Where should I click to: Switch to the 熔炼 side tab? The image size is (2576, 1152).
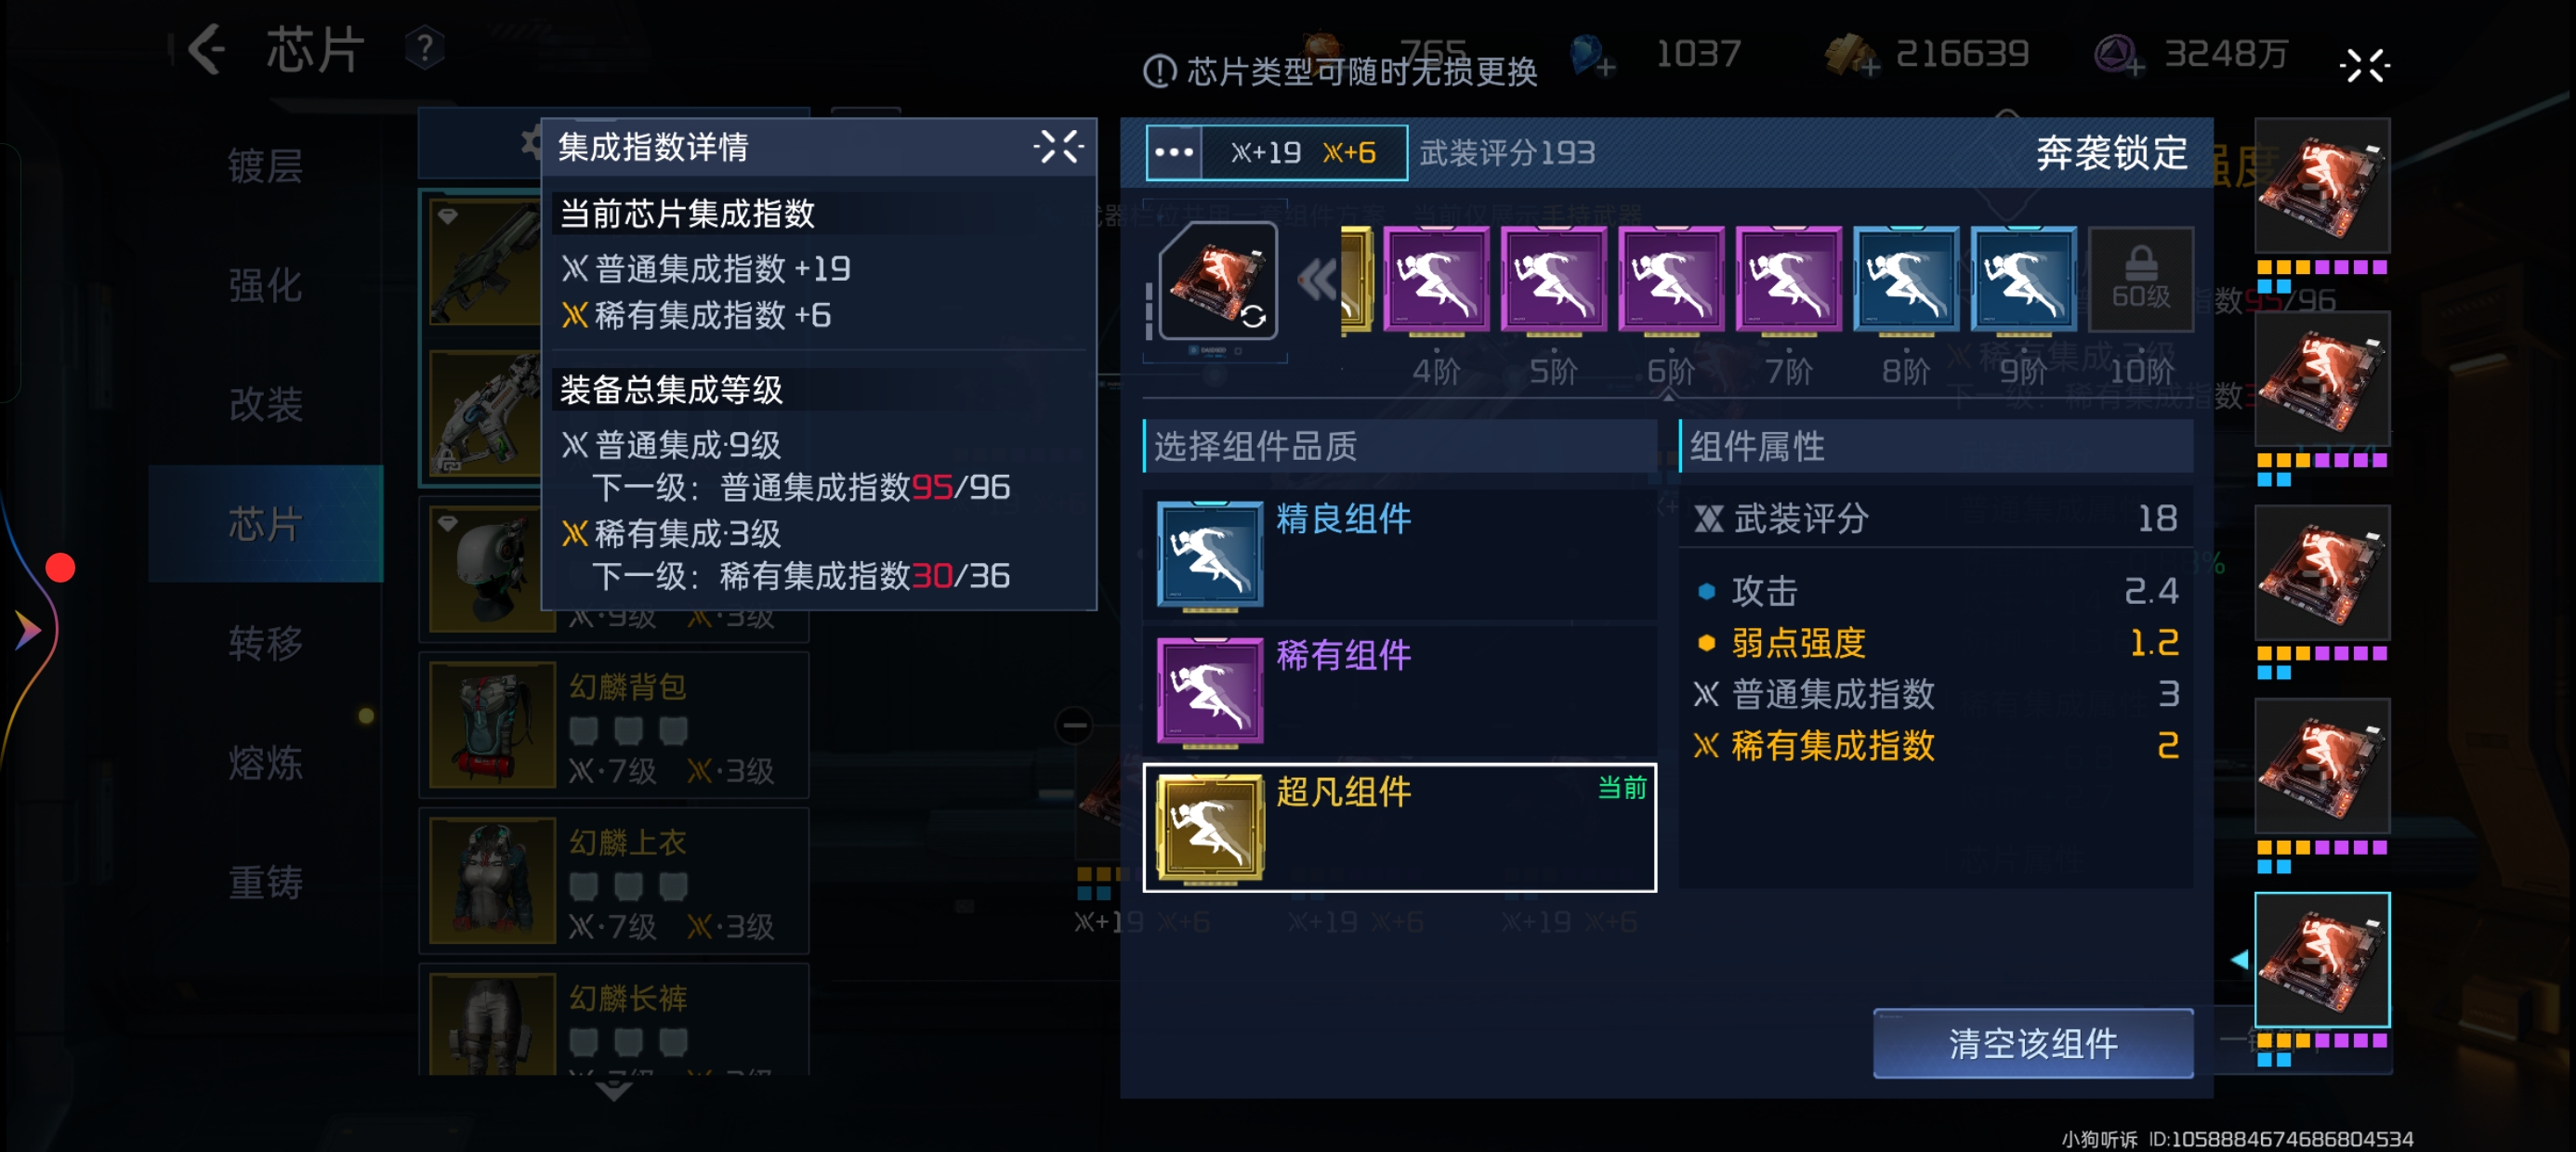pos(266,763)
